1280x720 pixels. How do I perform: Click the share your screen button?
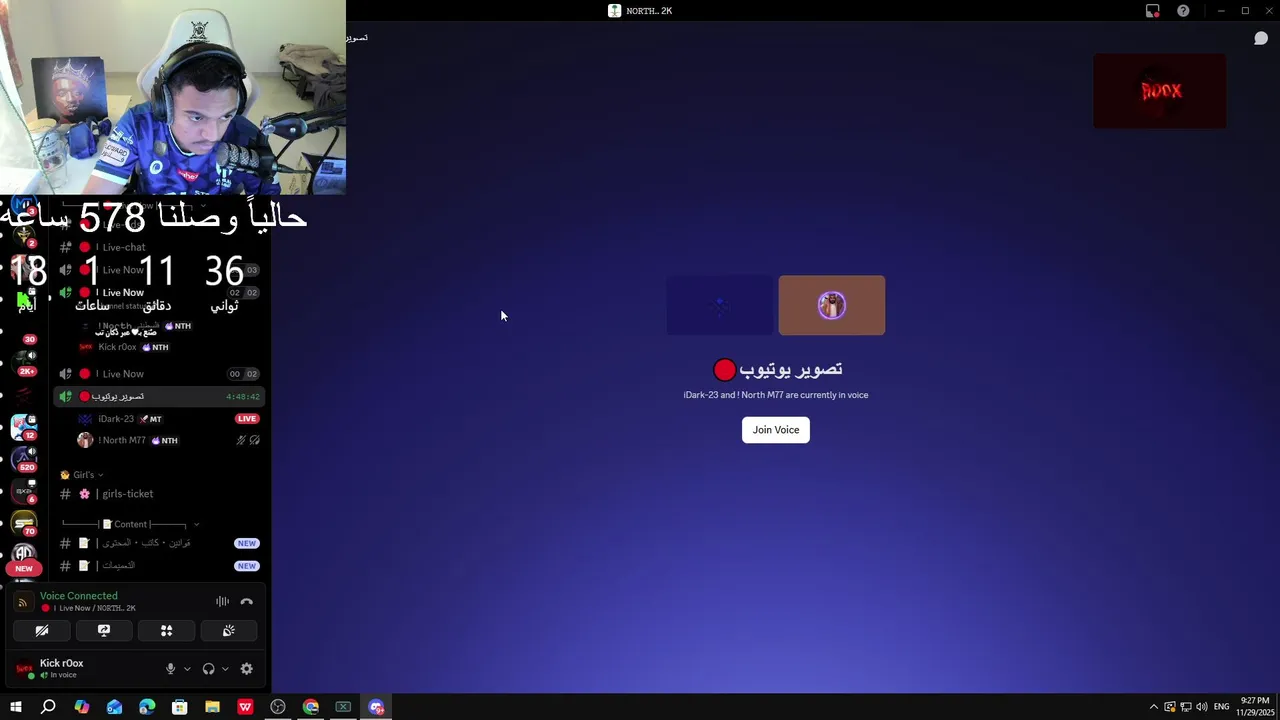coord(104,631)
